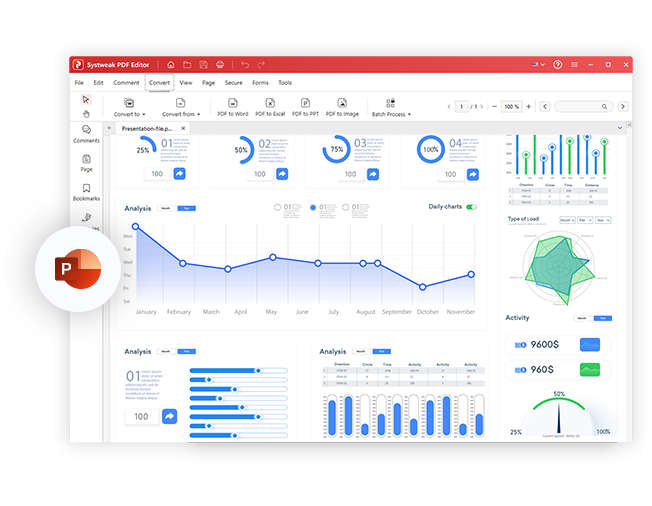Add new tab with plus icon
Viewport: 652px width, 506px height.
pyautogui.click(x=109, y=128)
